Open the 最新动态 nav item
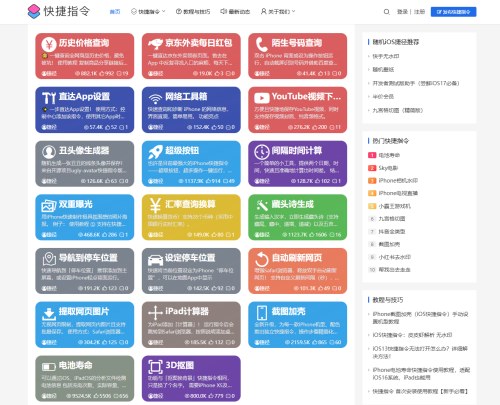 pos(235,12)
